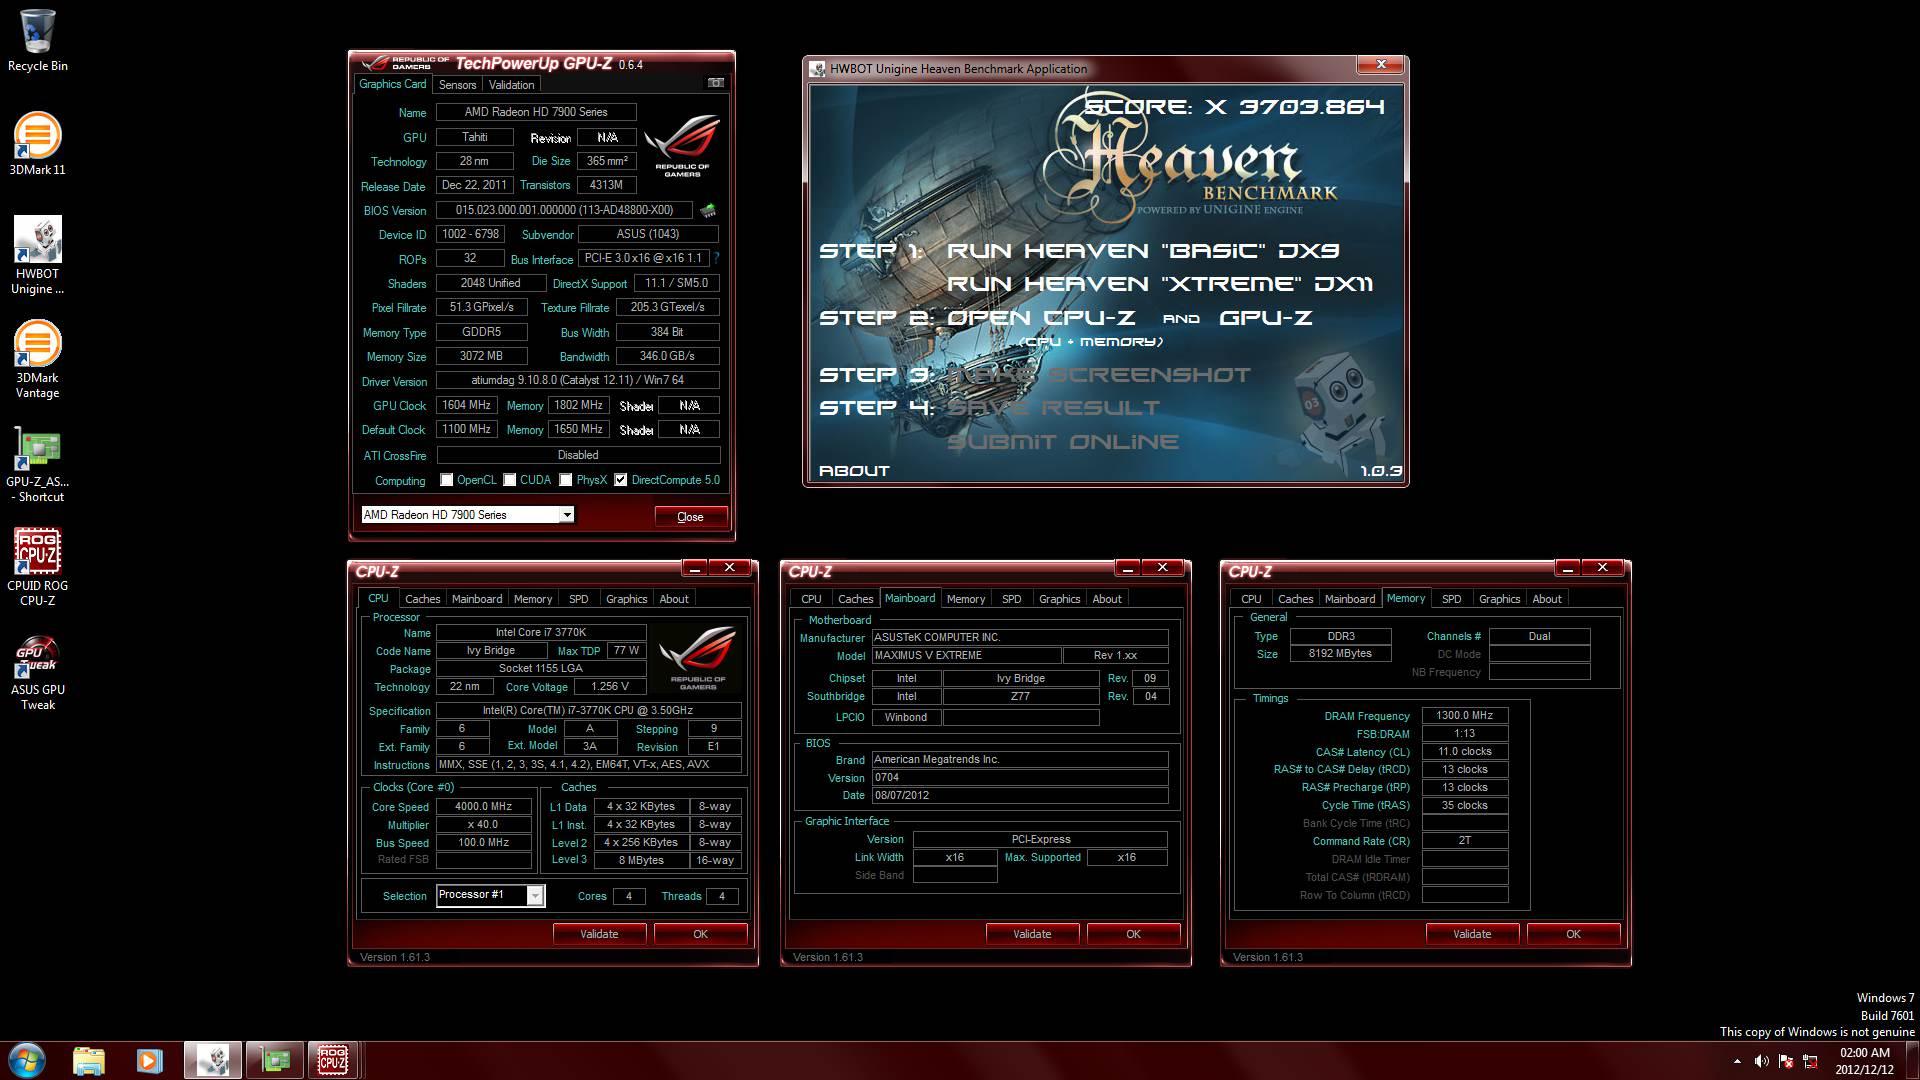This screenshot has height=1080, width=1920.
Task: Click Submit Online in Heaven window
Action: coord(1063,441)
